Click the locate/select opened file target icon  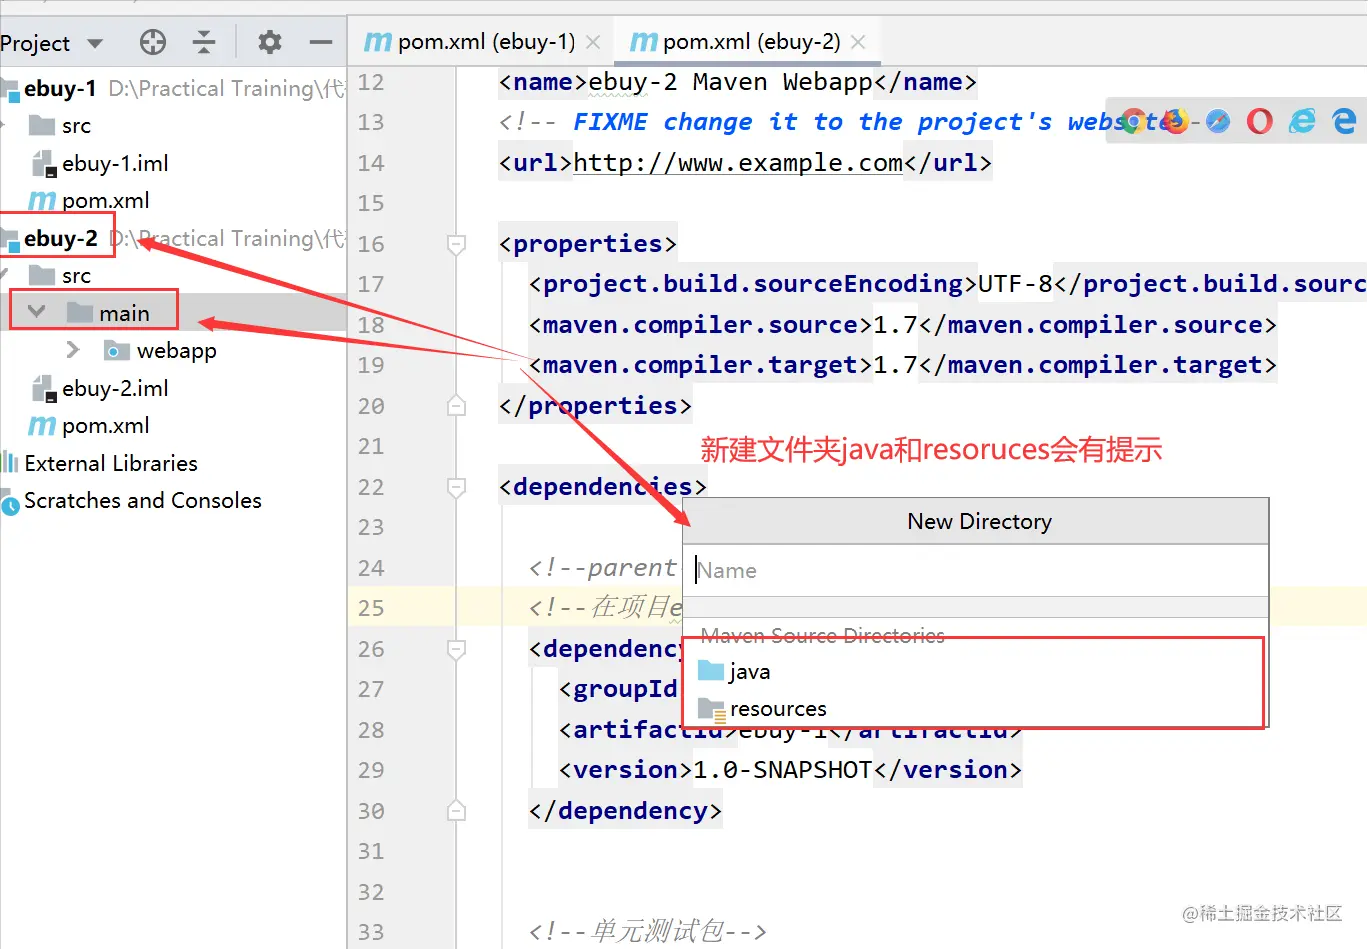click(x=153, y=42)
